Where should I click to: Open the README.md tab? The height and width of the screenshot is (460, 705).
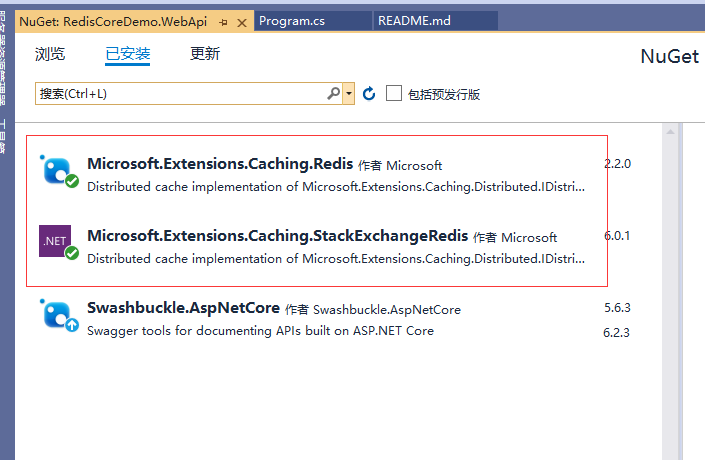pos(435,21)
